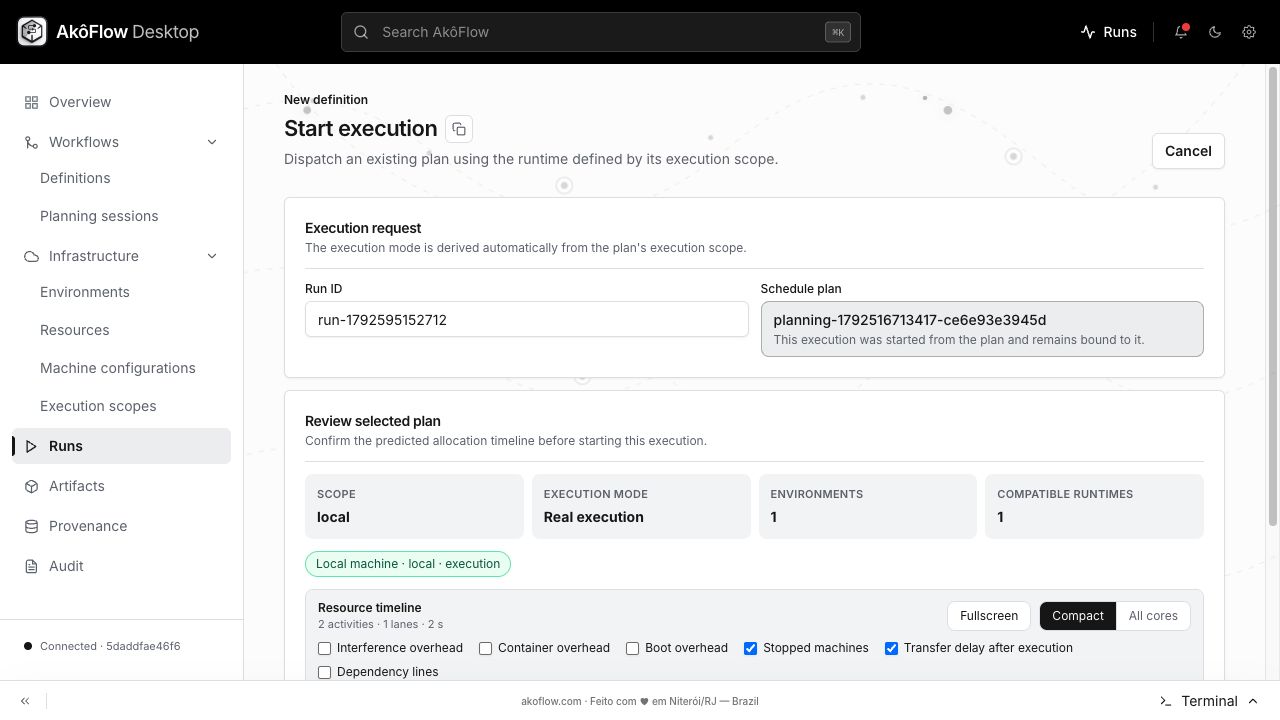This screenshot has width=1280, height=720.
Task: Enable Dependency lines checkbox
Action: 324,672
